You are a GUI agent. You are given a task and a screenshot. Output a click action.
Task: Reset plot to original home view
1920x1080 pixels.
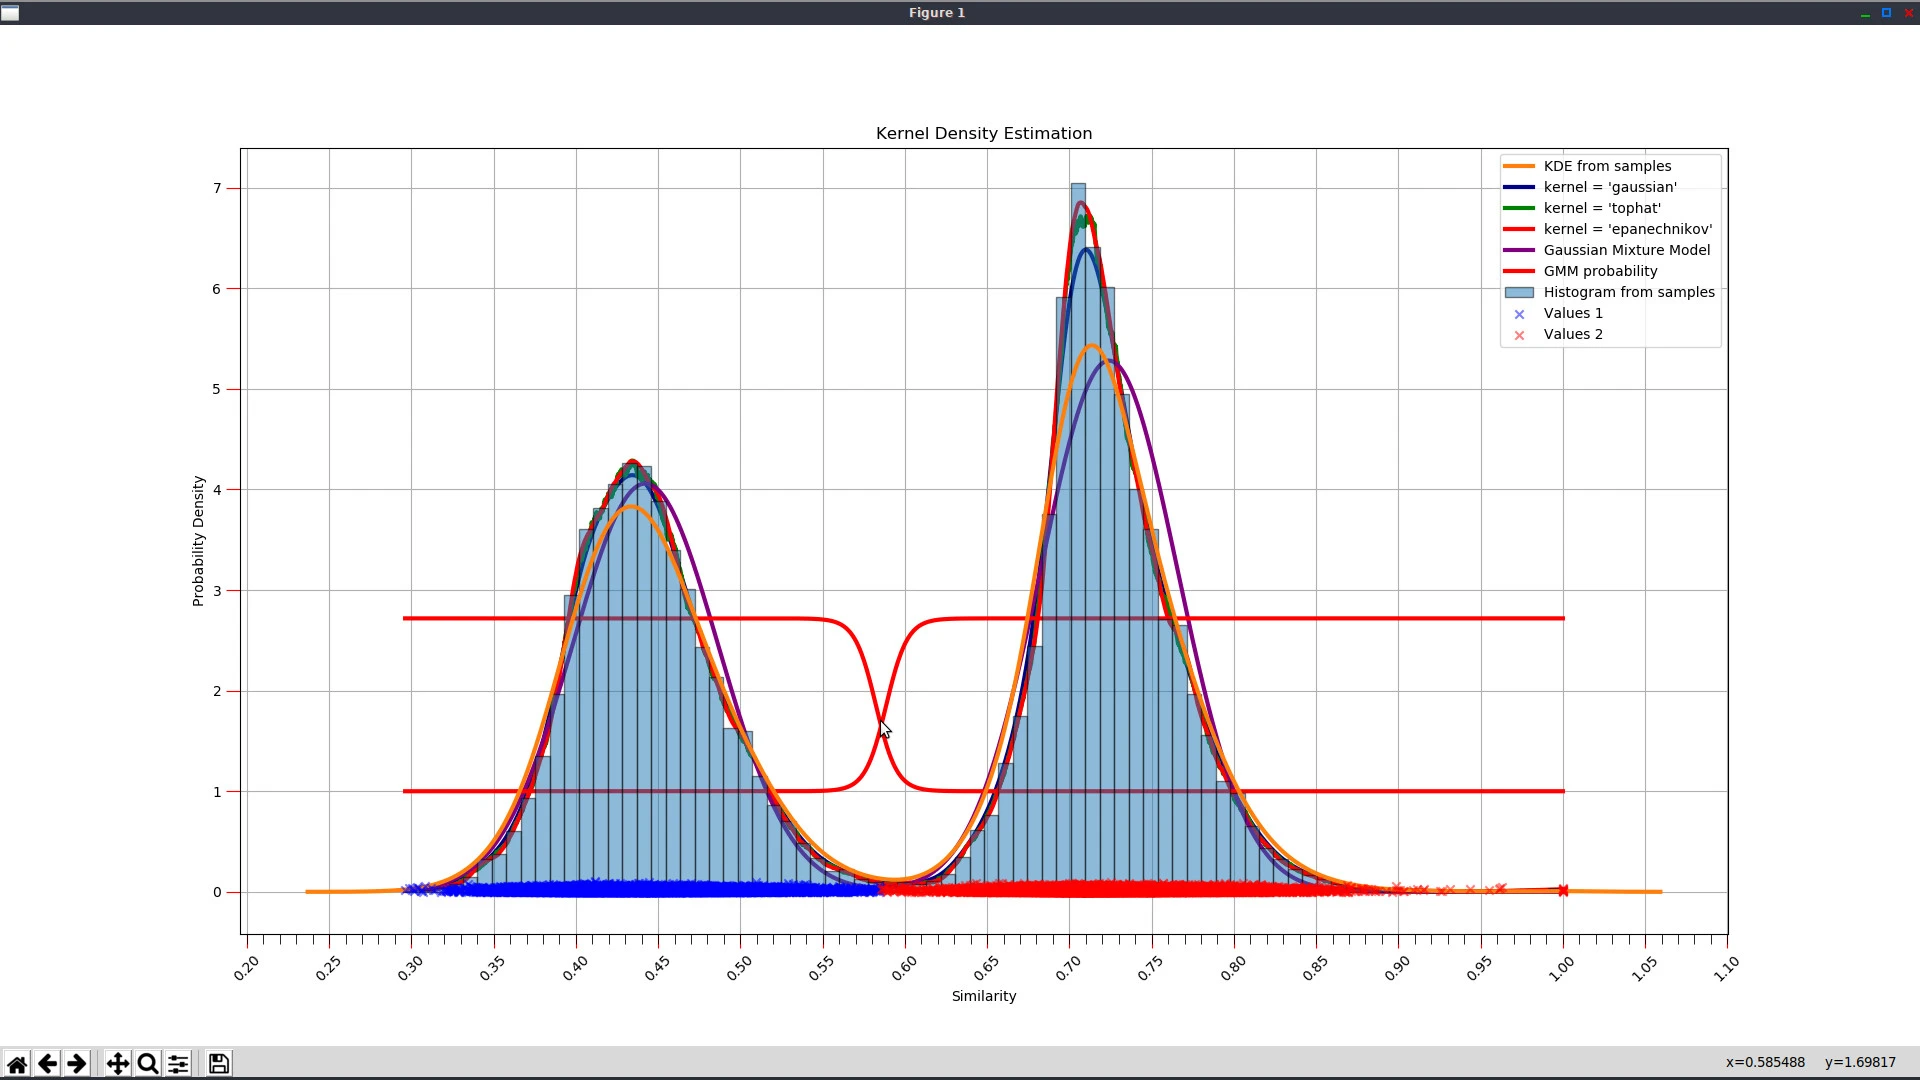17,1064
